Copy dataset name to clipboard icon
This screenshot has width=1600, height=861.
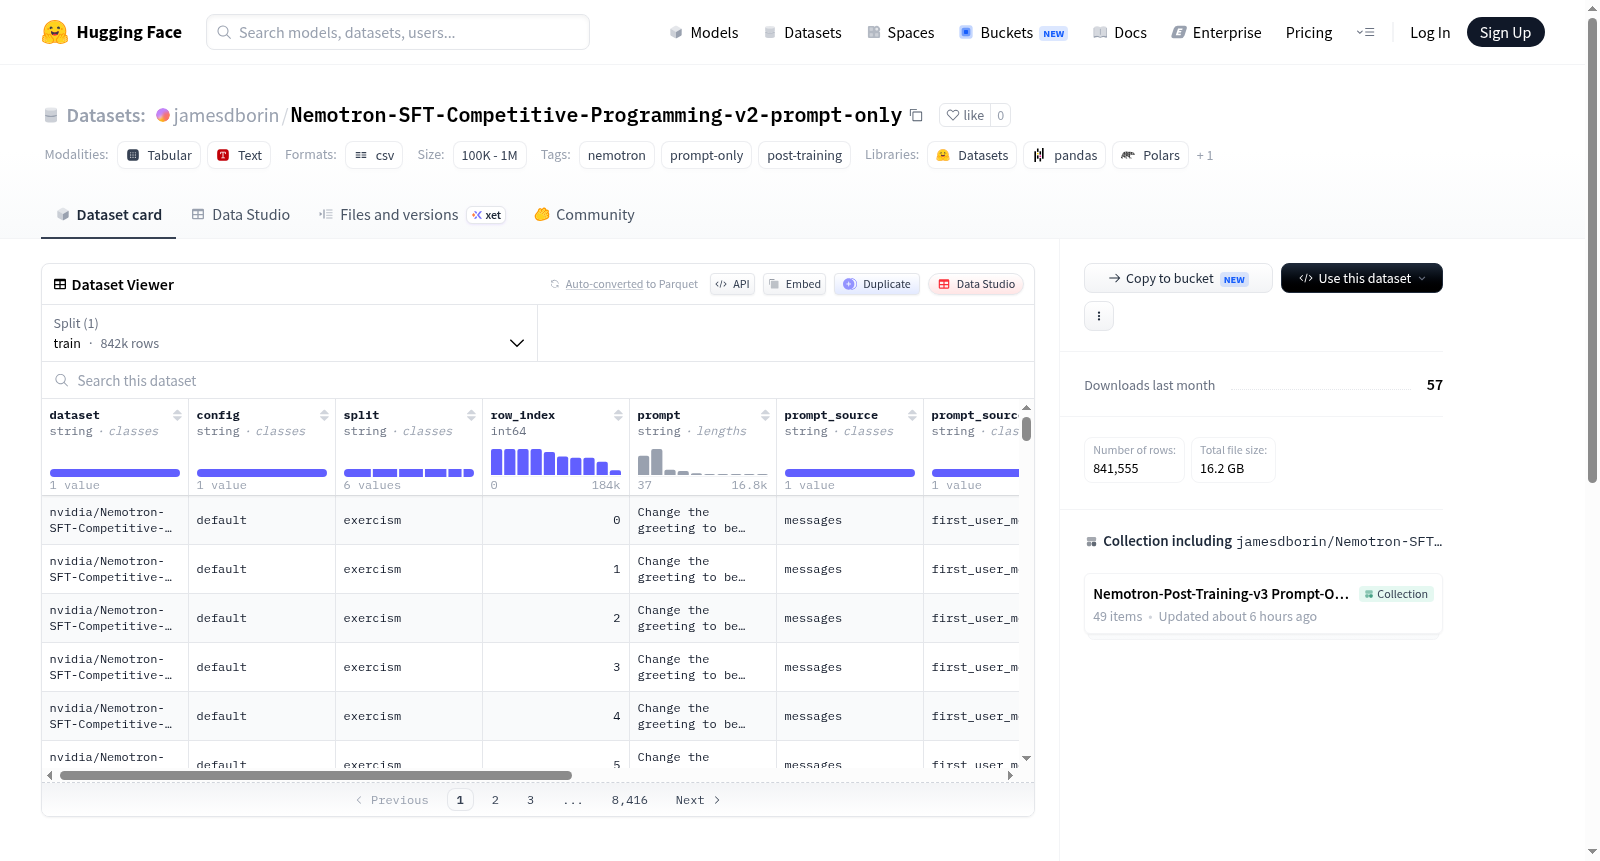point(916,115)
